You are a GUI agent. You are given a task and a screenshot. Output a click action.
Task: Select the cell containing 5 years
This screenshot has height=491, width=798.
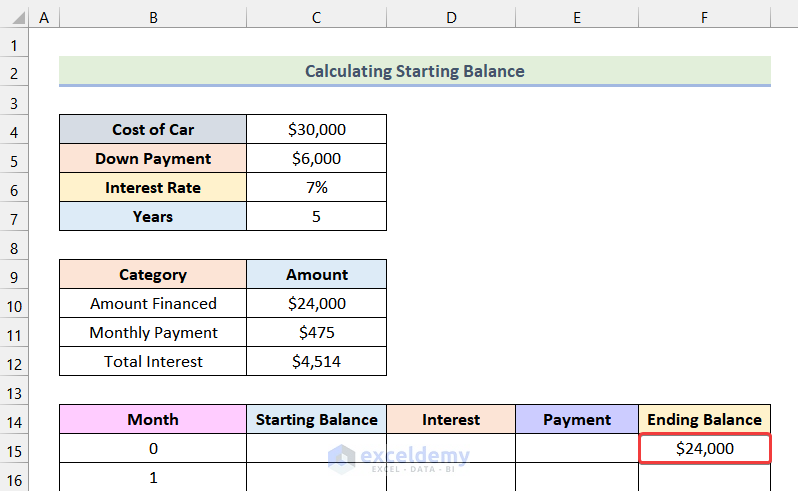point(317,216)
